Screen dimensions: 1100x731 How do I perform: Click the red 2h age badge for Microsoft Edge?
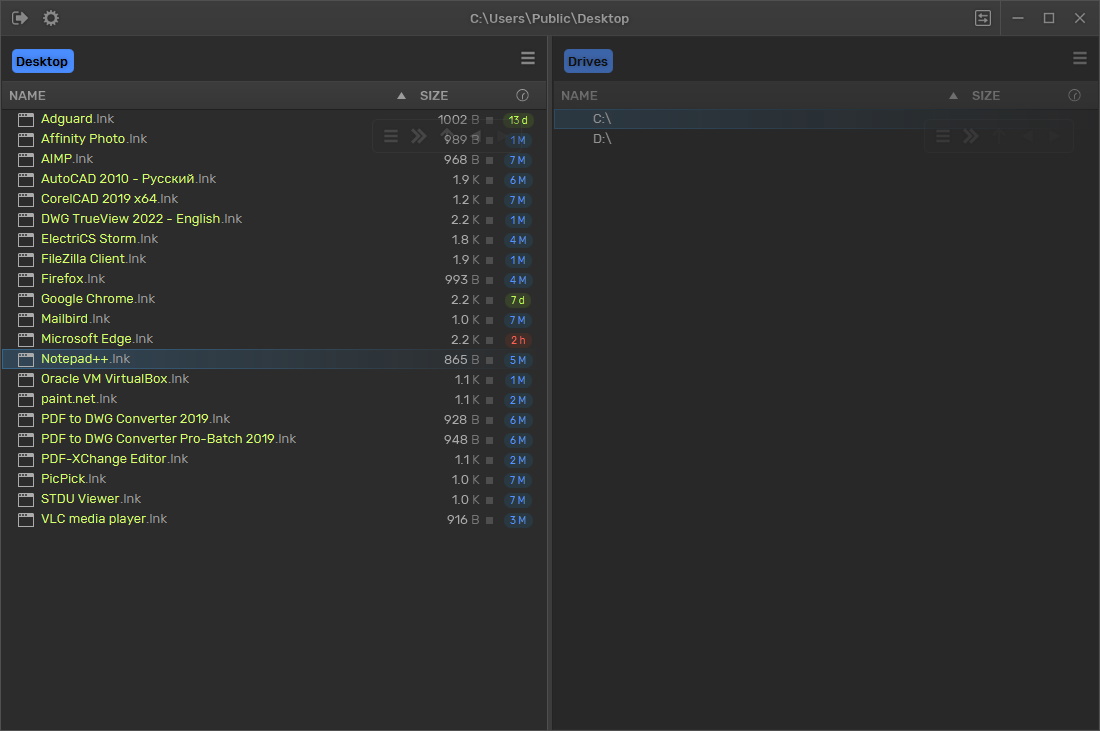518,340
